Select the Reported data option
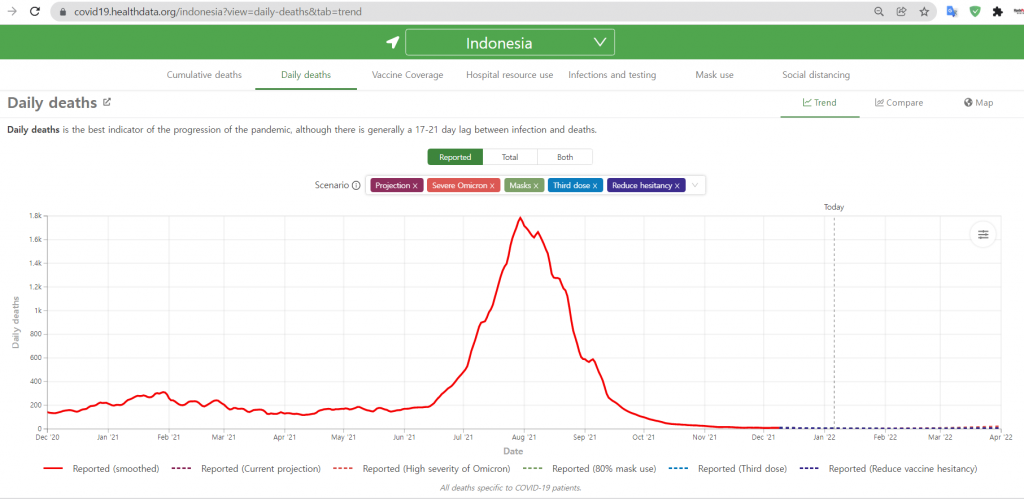This screenshot has height=499, width=1024. (x=455, y=157)
